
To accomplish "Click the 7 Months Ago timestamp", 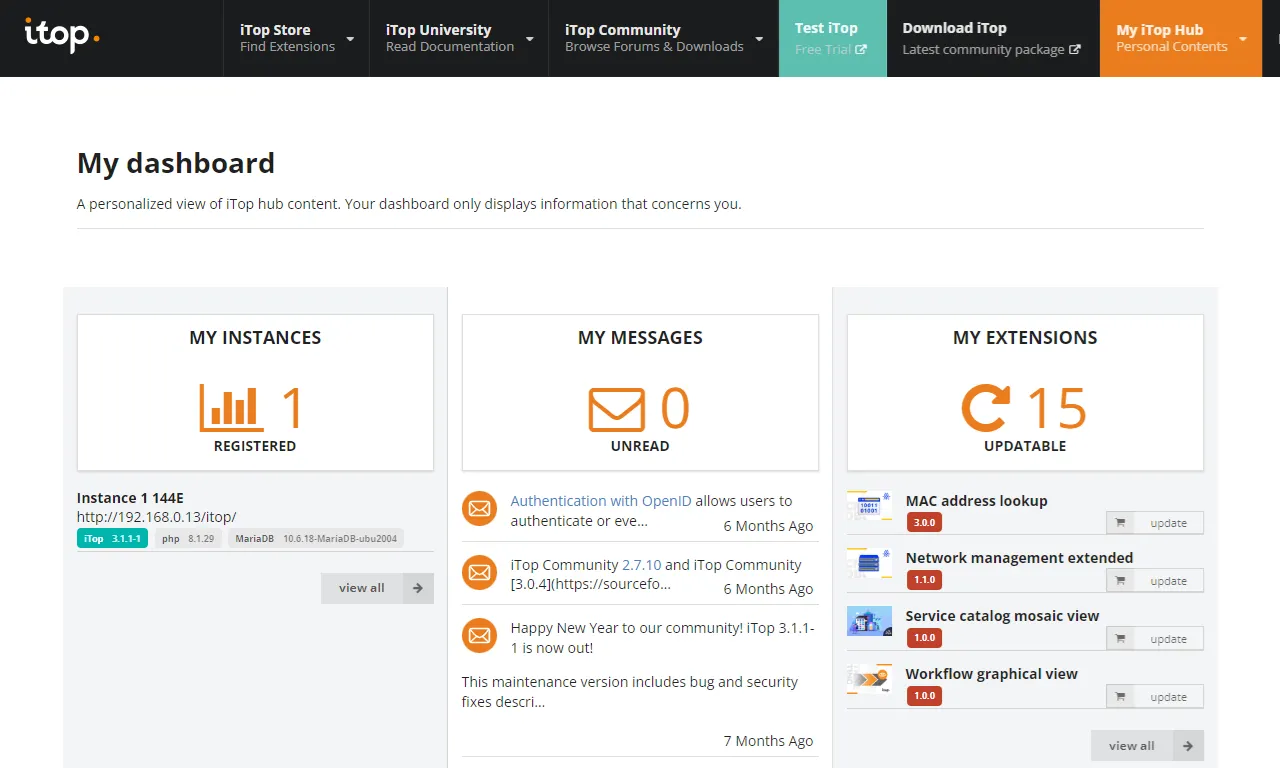I will point(768,741).
